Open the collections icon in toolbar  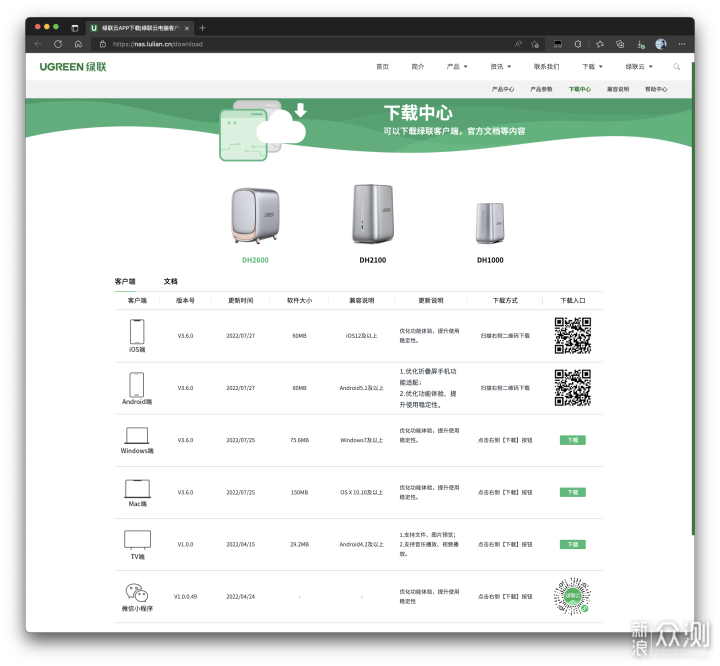[x=620, y=44]
